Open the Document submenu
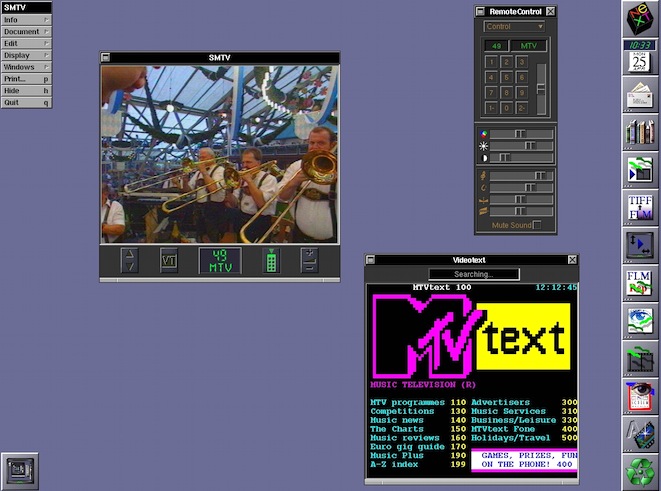Screen dimensions: 661x491 pos(26,32)
